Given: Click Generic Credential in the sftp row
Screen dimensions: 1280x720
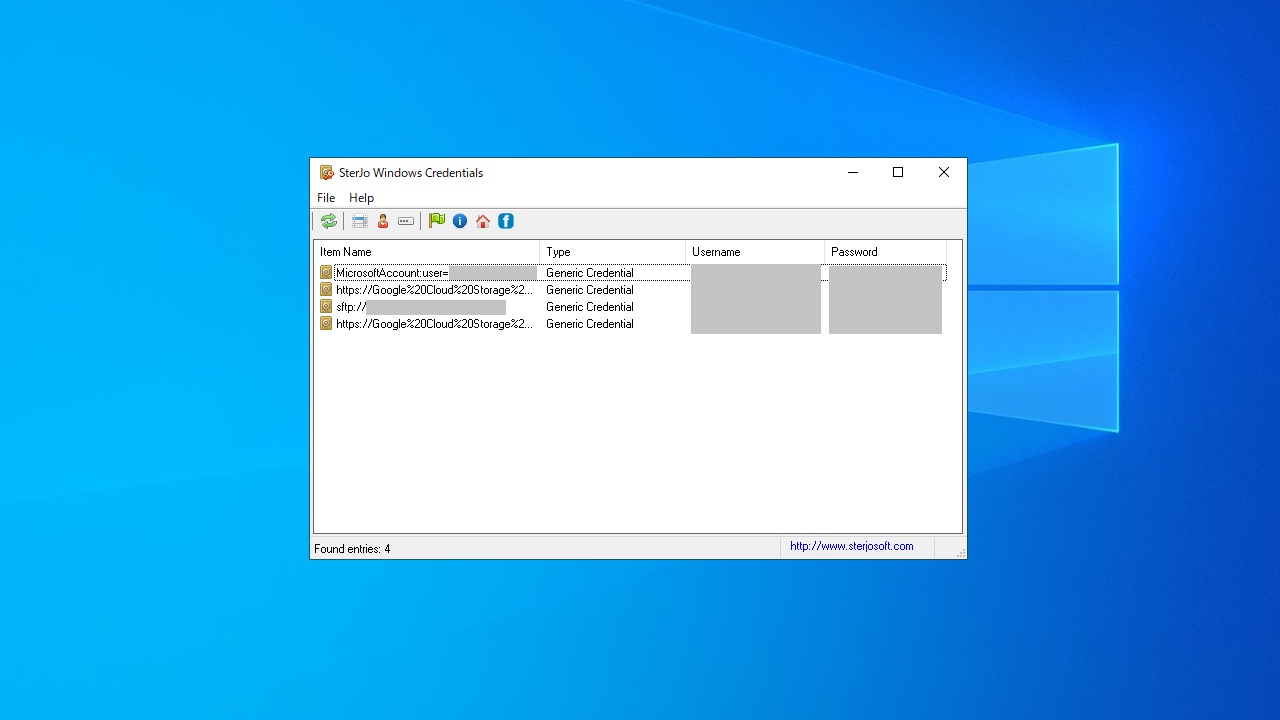Looking at the screenshot, I should [x=590, y=307].
